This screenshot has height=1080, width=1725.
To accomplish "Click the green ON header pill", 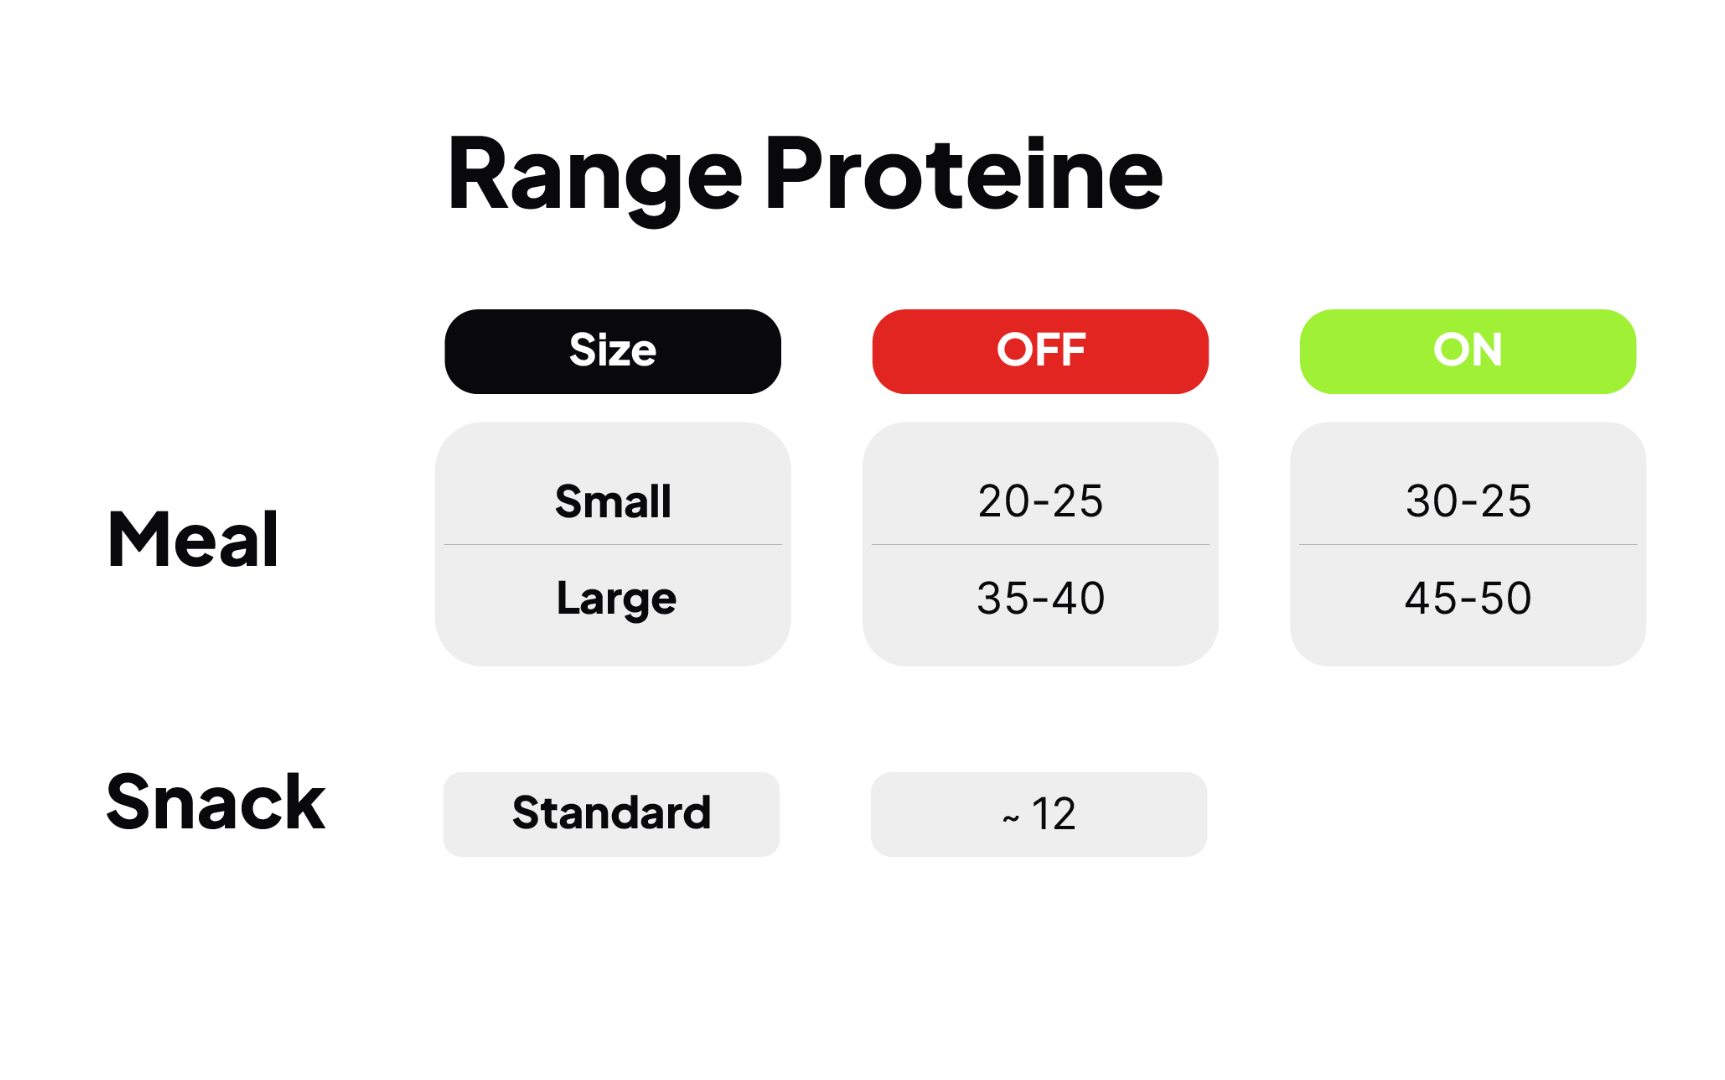I will click(1467, 351).
